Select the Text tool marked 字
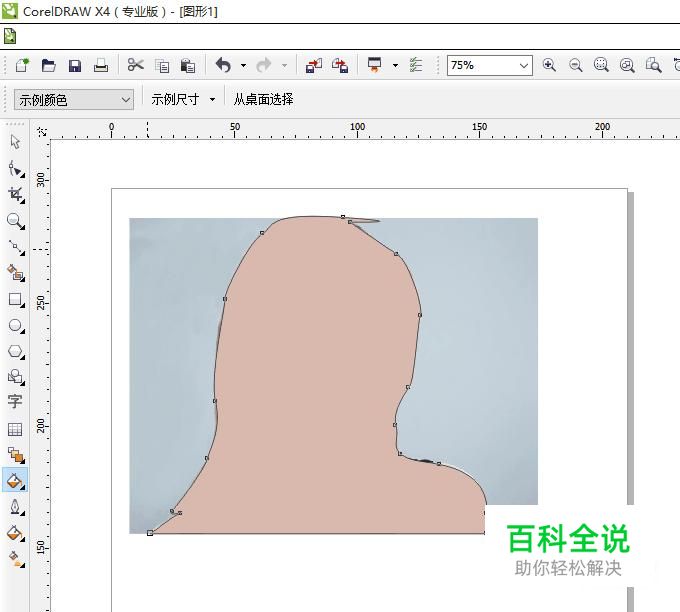The image size is (680, 612). [x=14, y=402]
